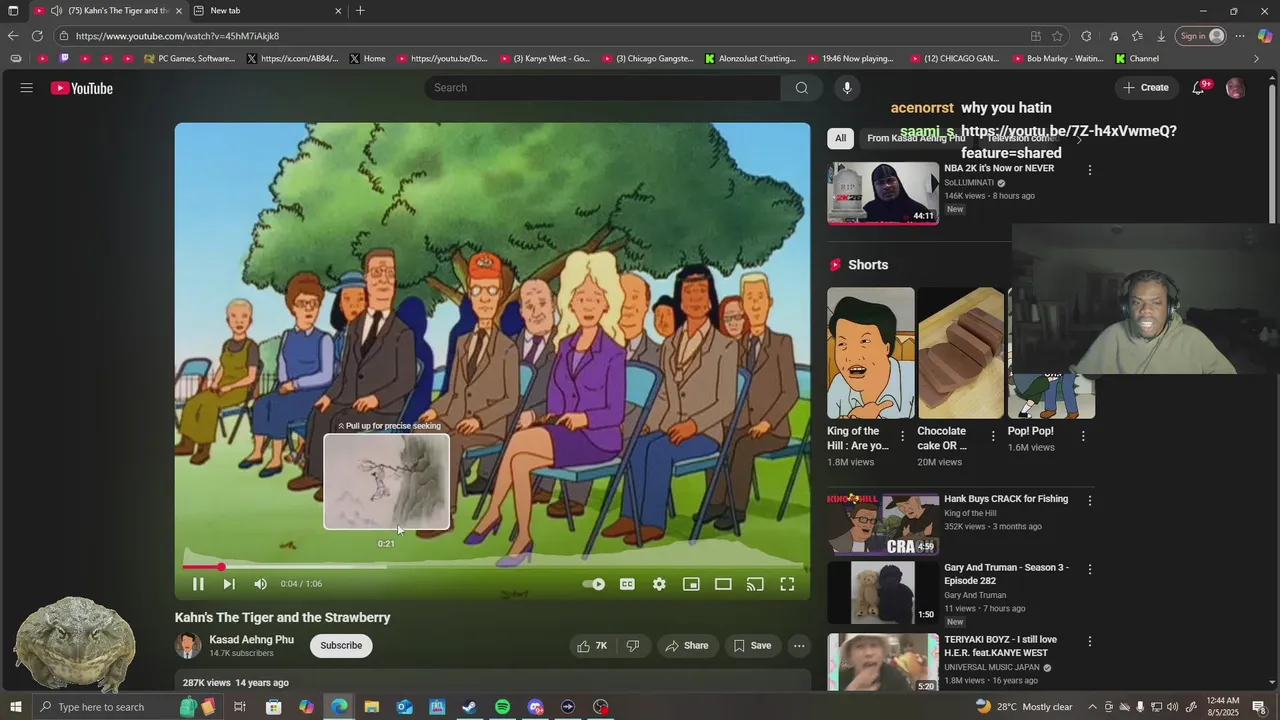Open AlonzoJust Chatting bookmark

750,59
